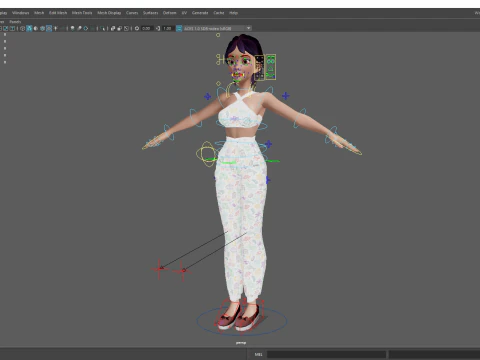This screenshot has height=360, width=480.
Task: Open the Mesh menu
Action: (39, 13)
